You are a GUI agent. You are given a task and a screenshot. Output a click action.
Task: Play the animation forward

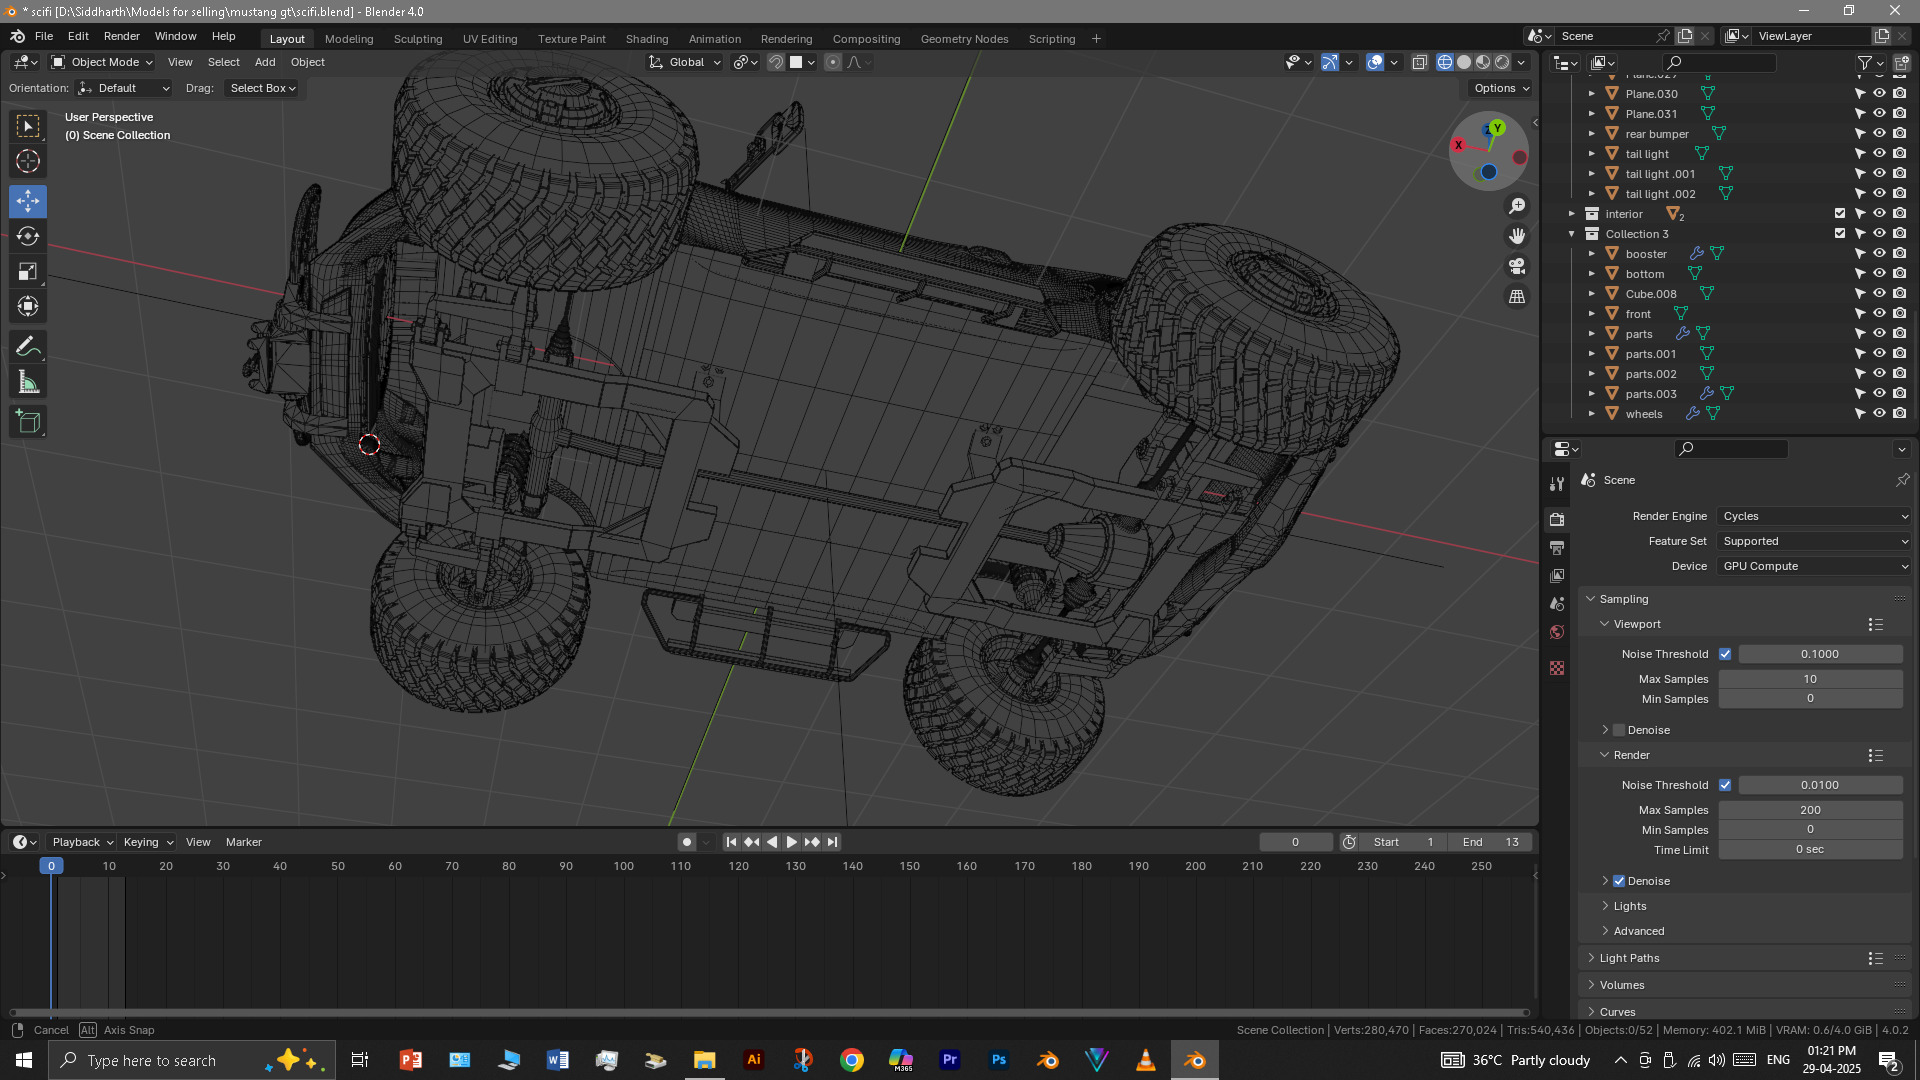791,842
